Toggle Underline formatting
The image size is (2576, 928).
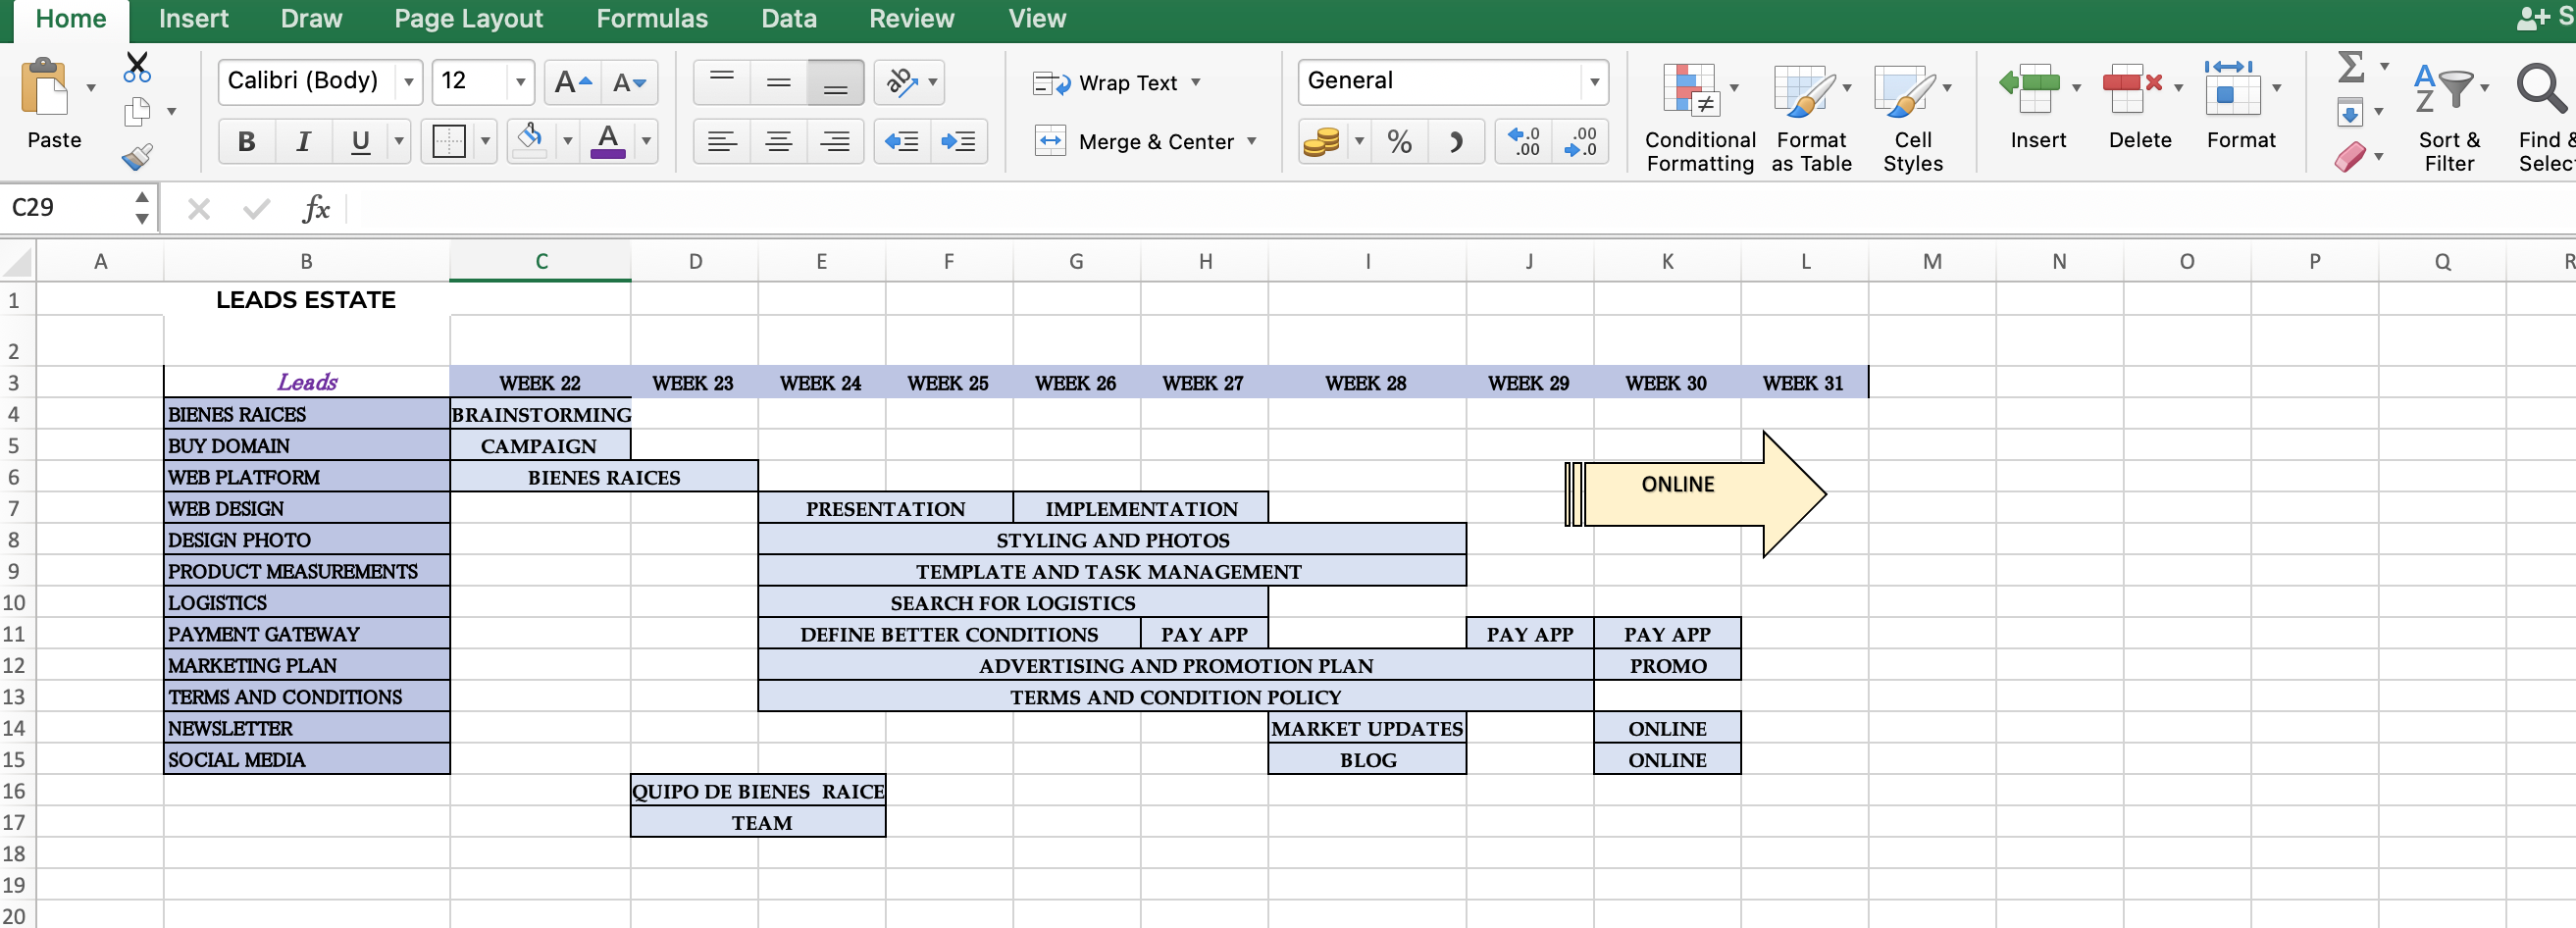[x=360, y=142]
